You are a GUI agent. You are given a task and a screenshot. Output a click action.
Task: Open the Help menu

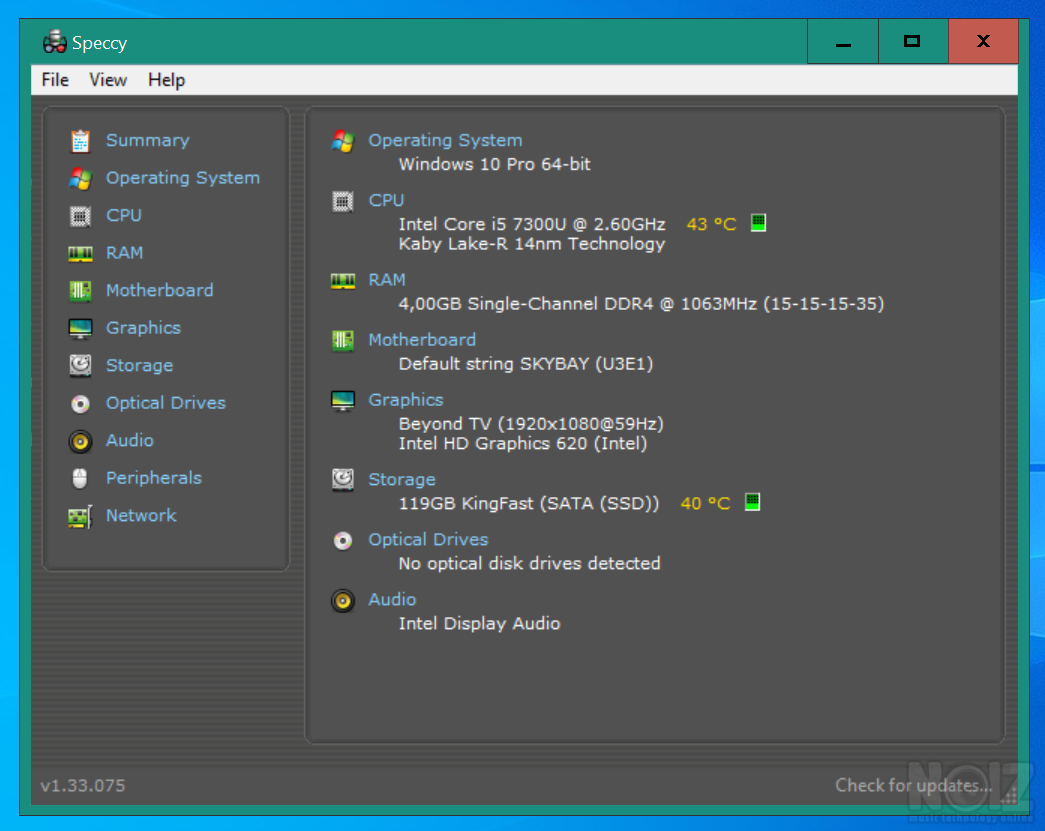point(166,80)
